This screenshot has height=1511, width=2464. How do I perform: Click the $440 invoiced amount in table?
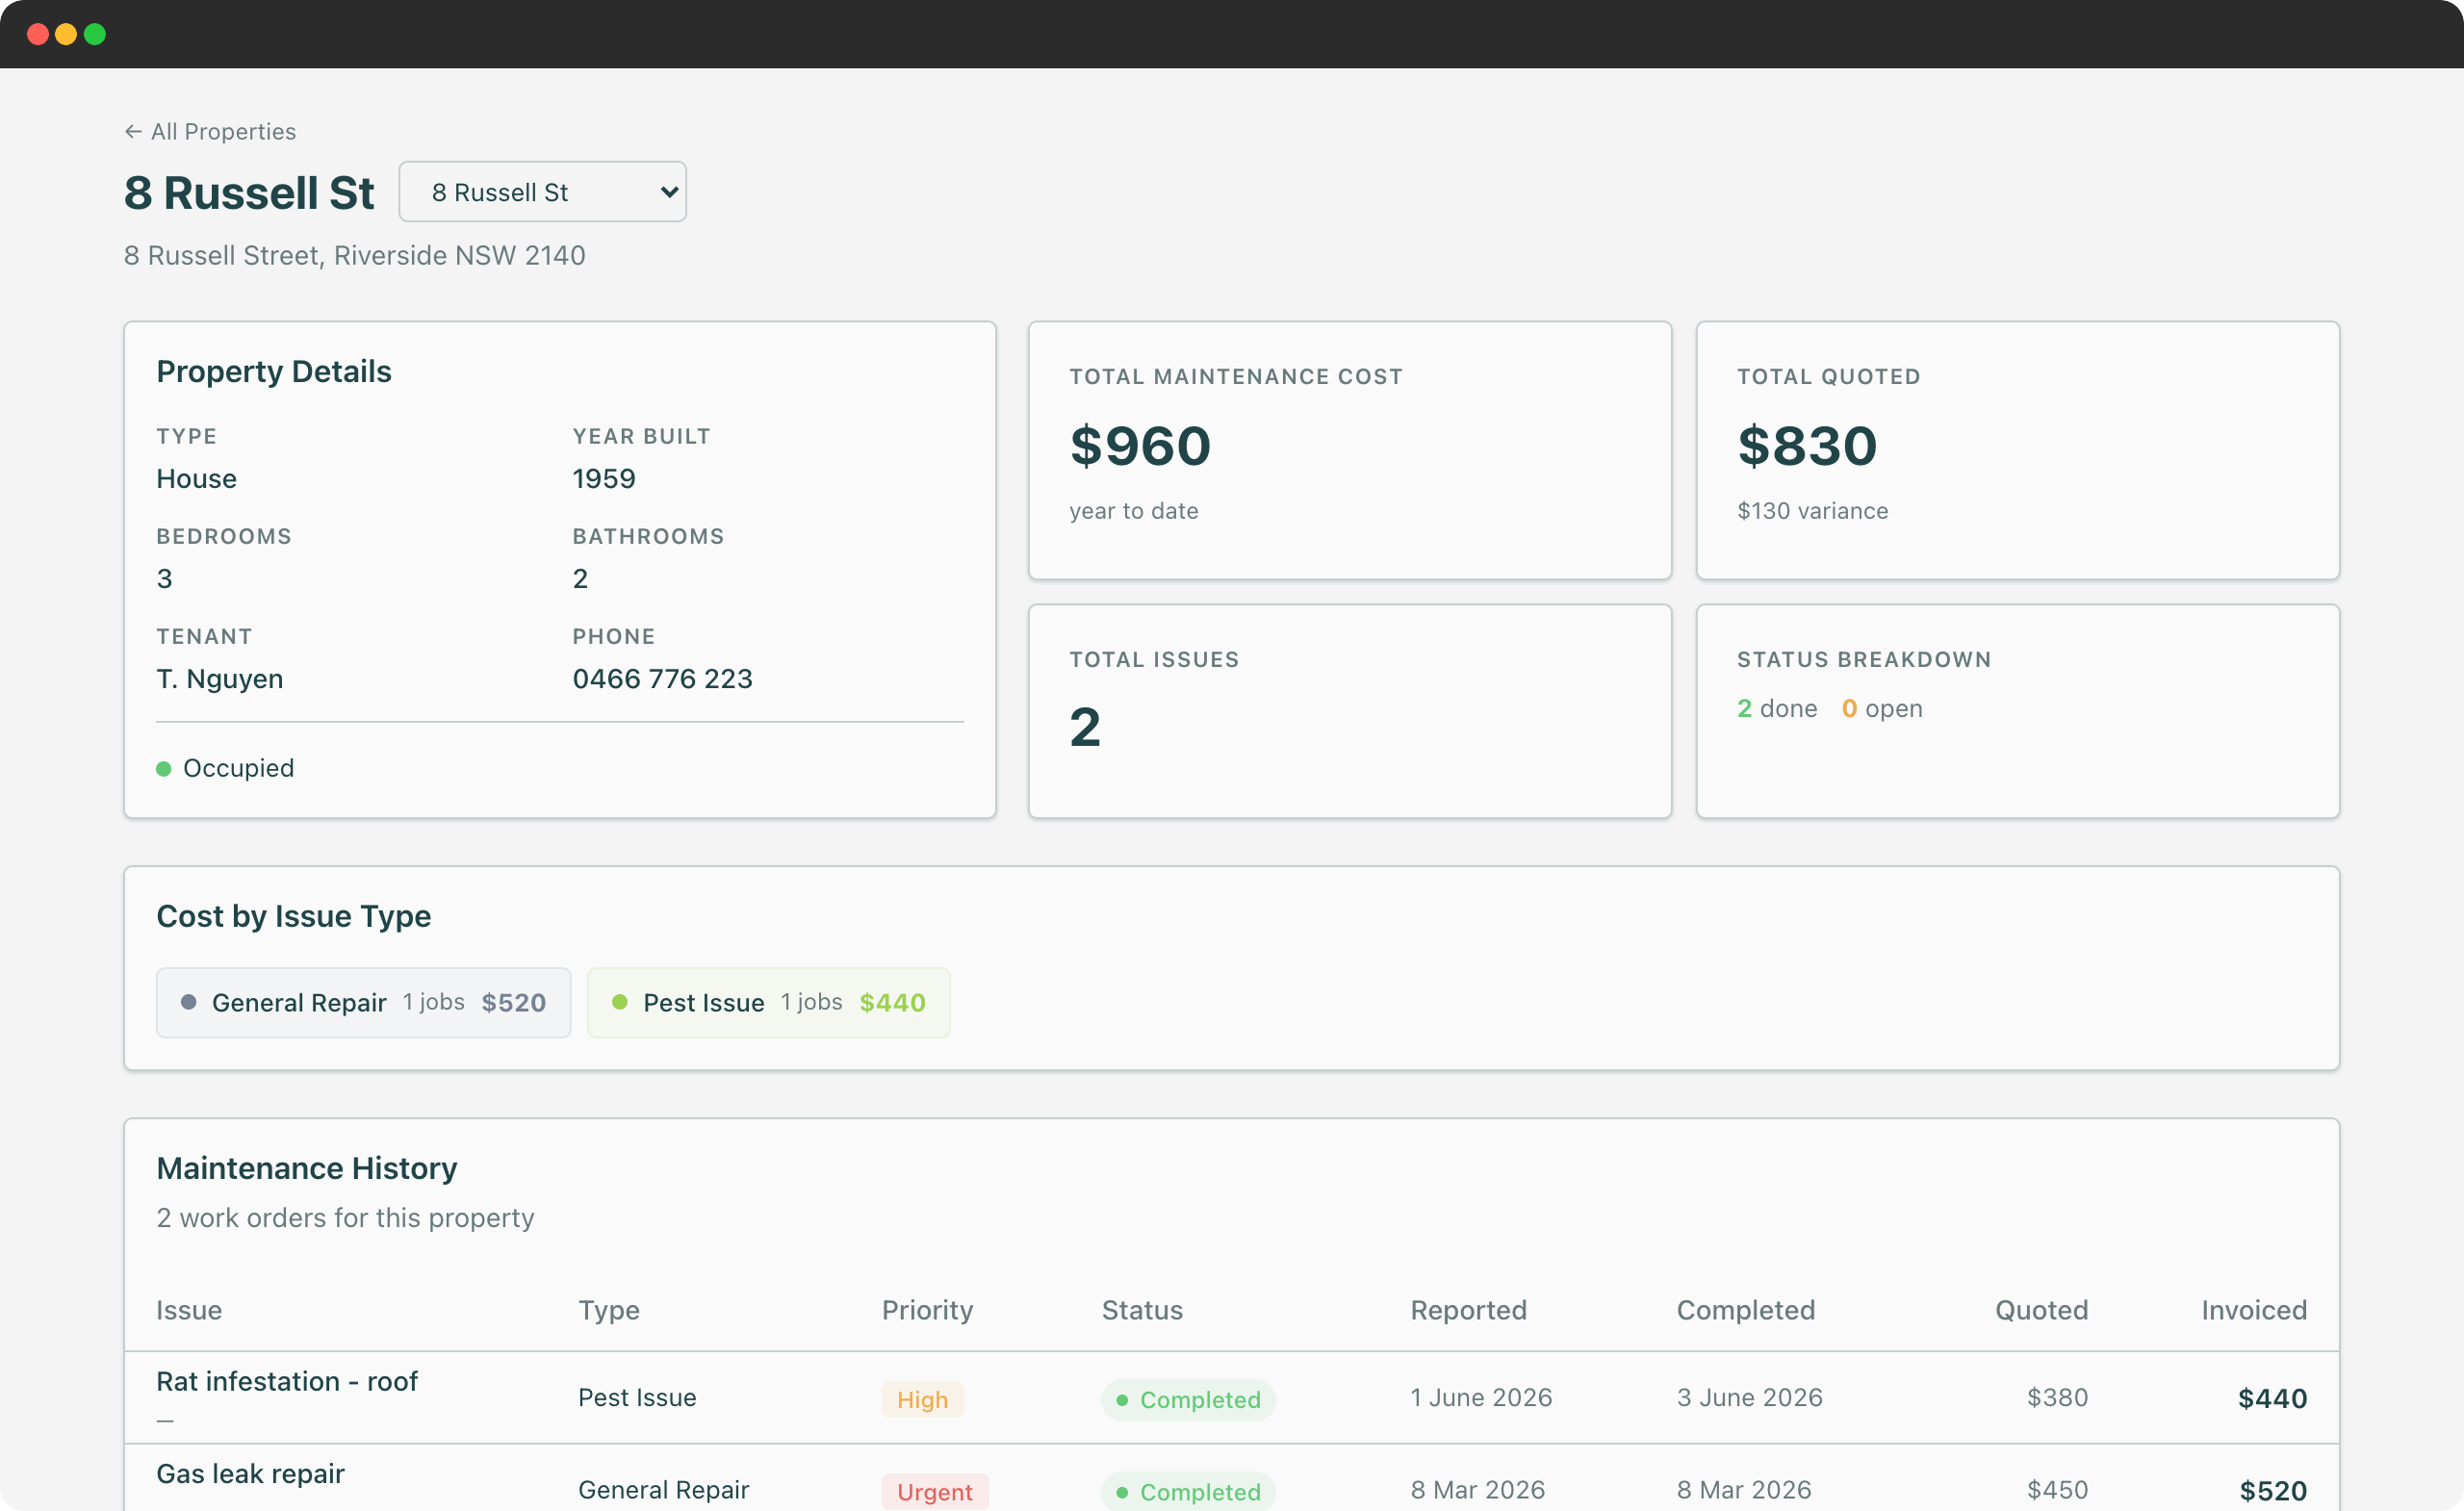(2272, 1398)
